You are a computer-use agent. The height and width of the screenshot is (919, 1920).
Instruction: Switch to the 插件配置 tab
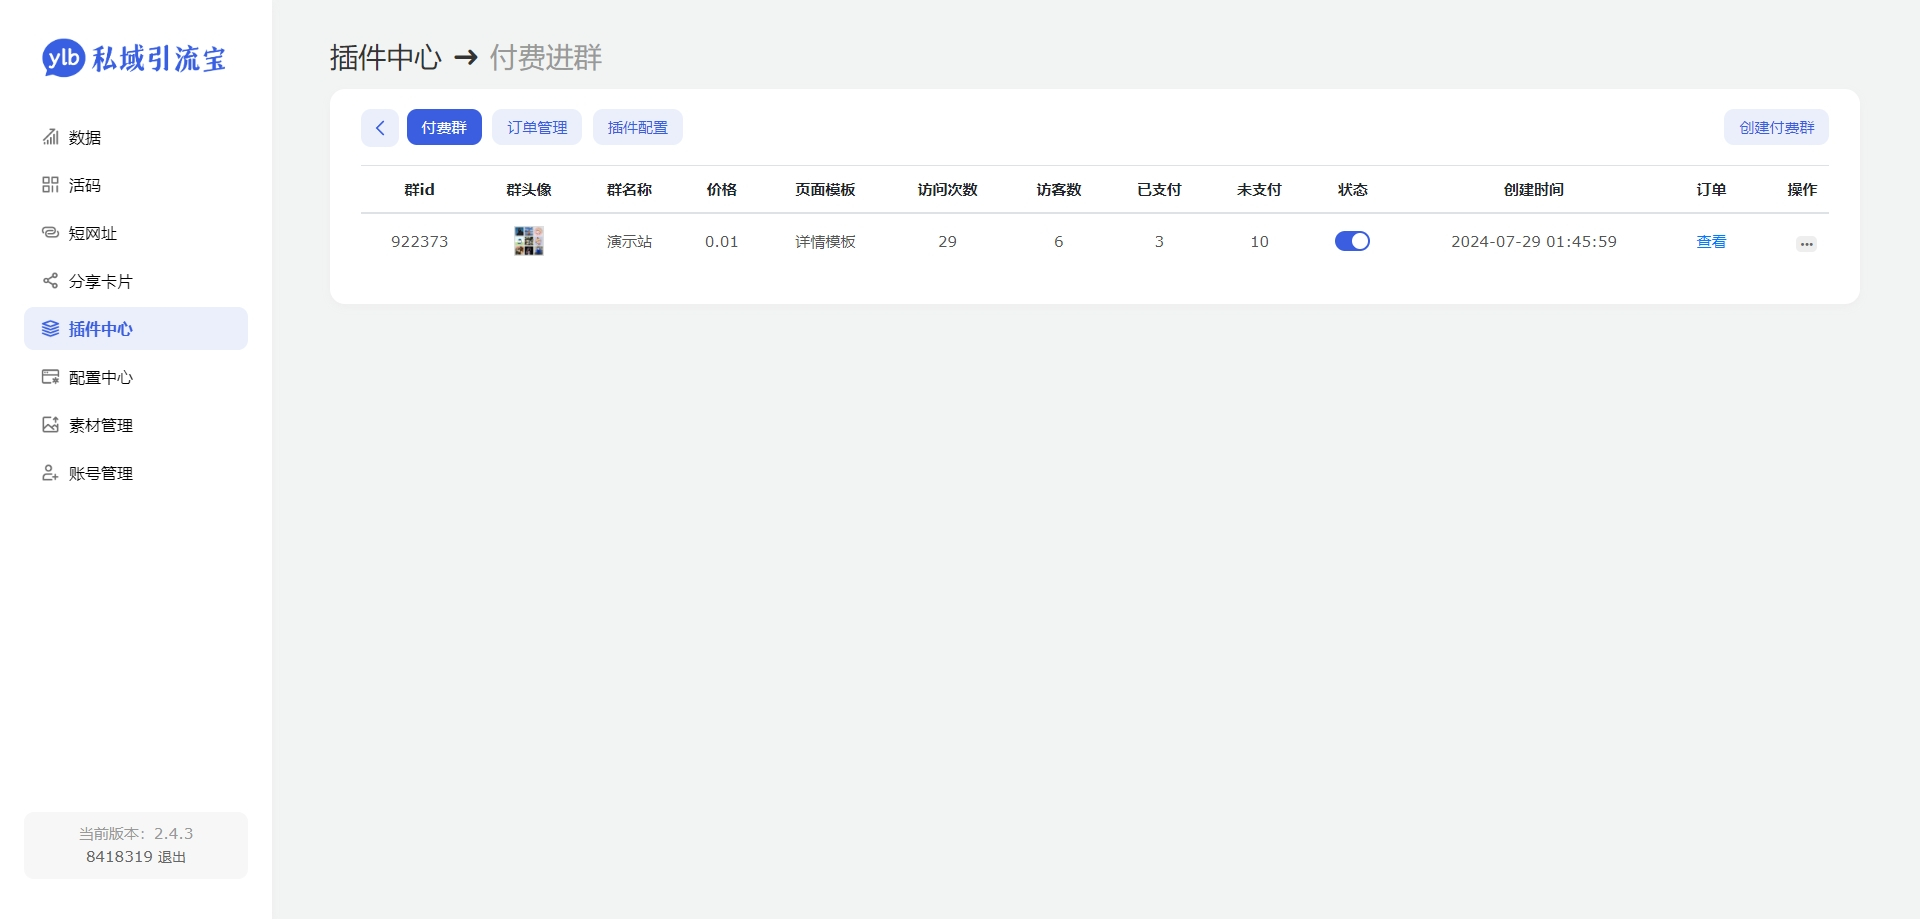tap(638, 127)
